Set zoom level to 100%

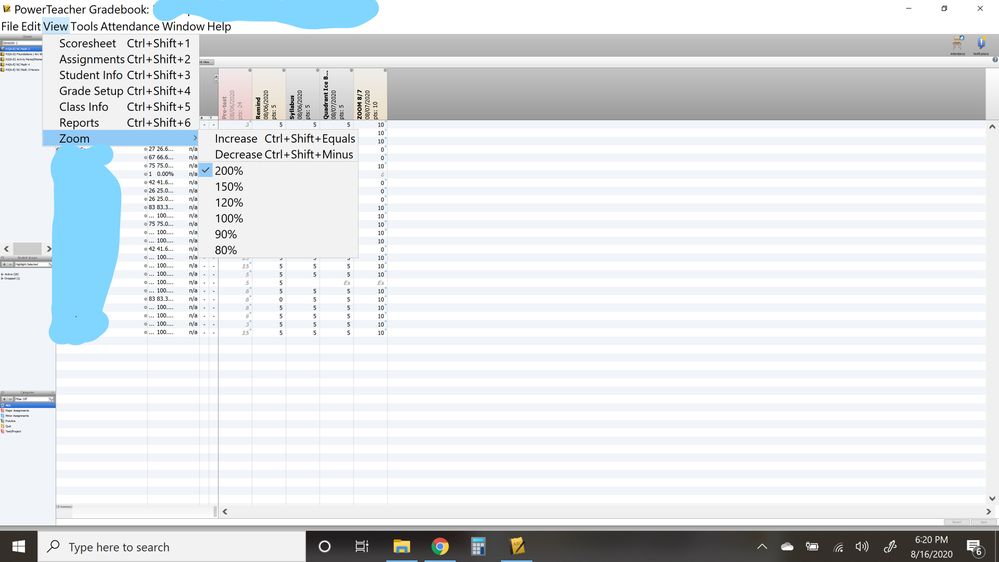(229, 218)
